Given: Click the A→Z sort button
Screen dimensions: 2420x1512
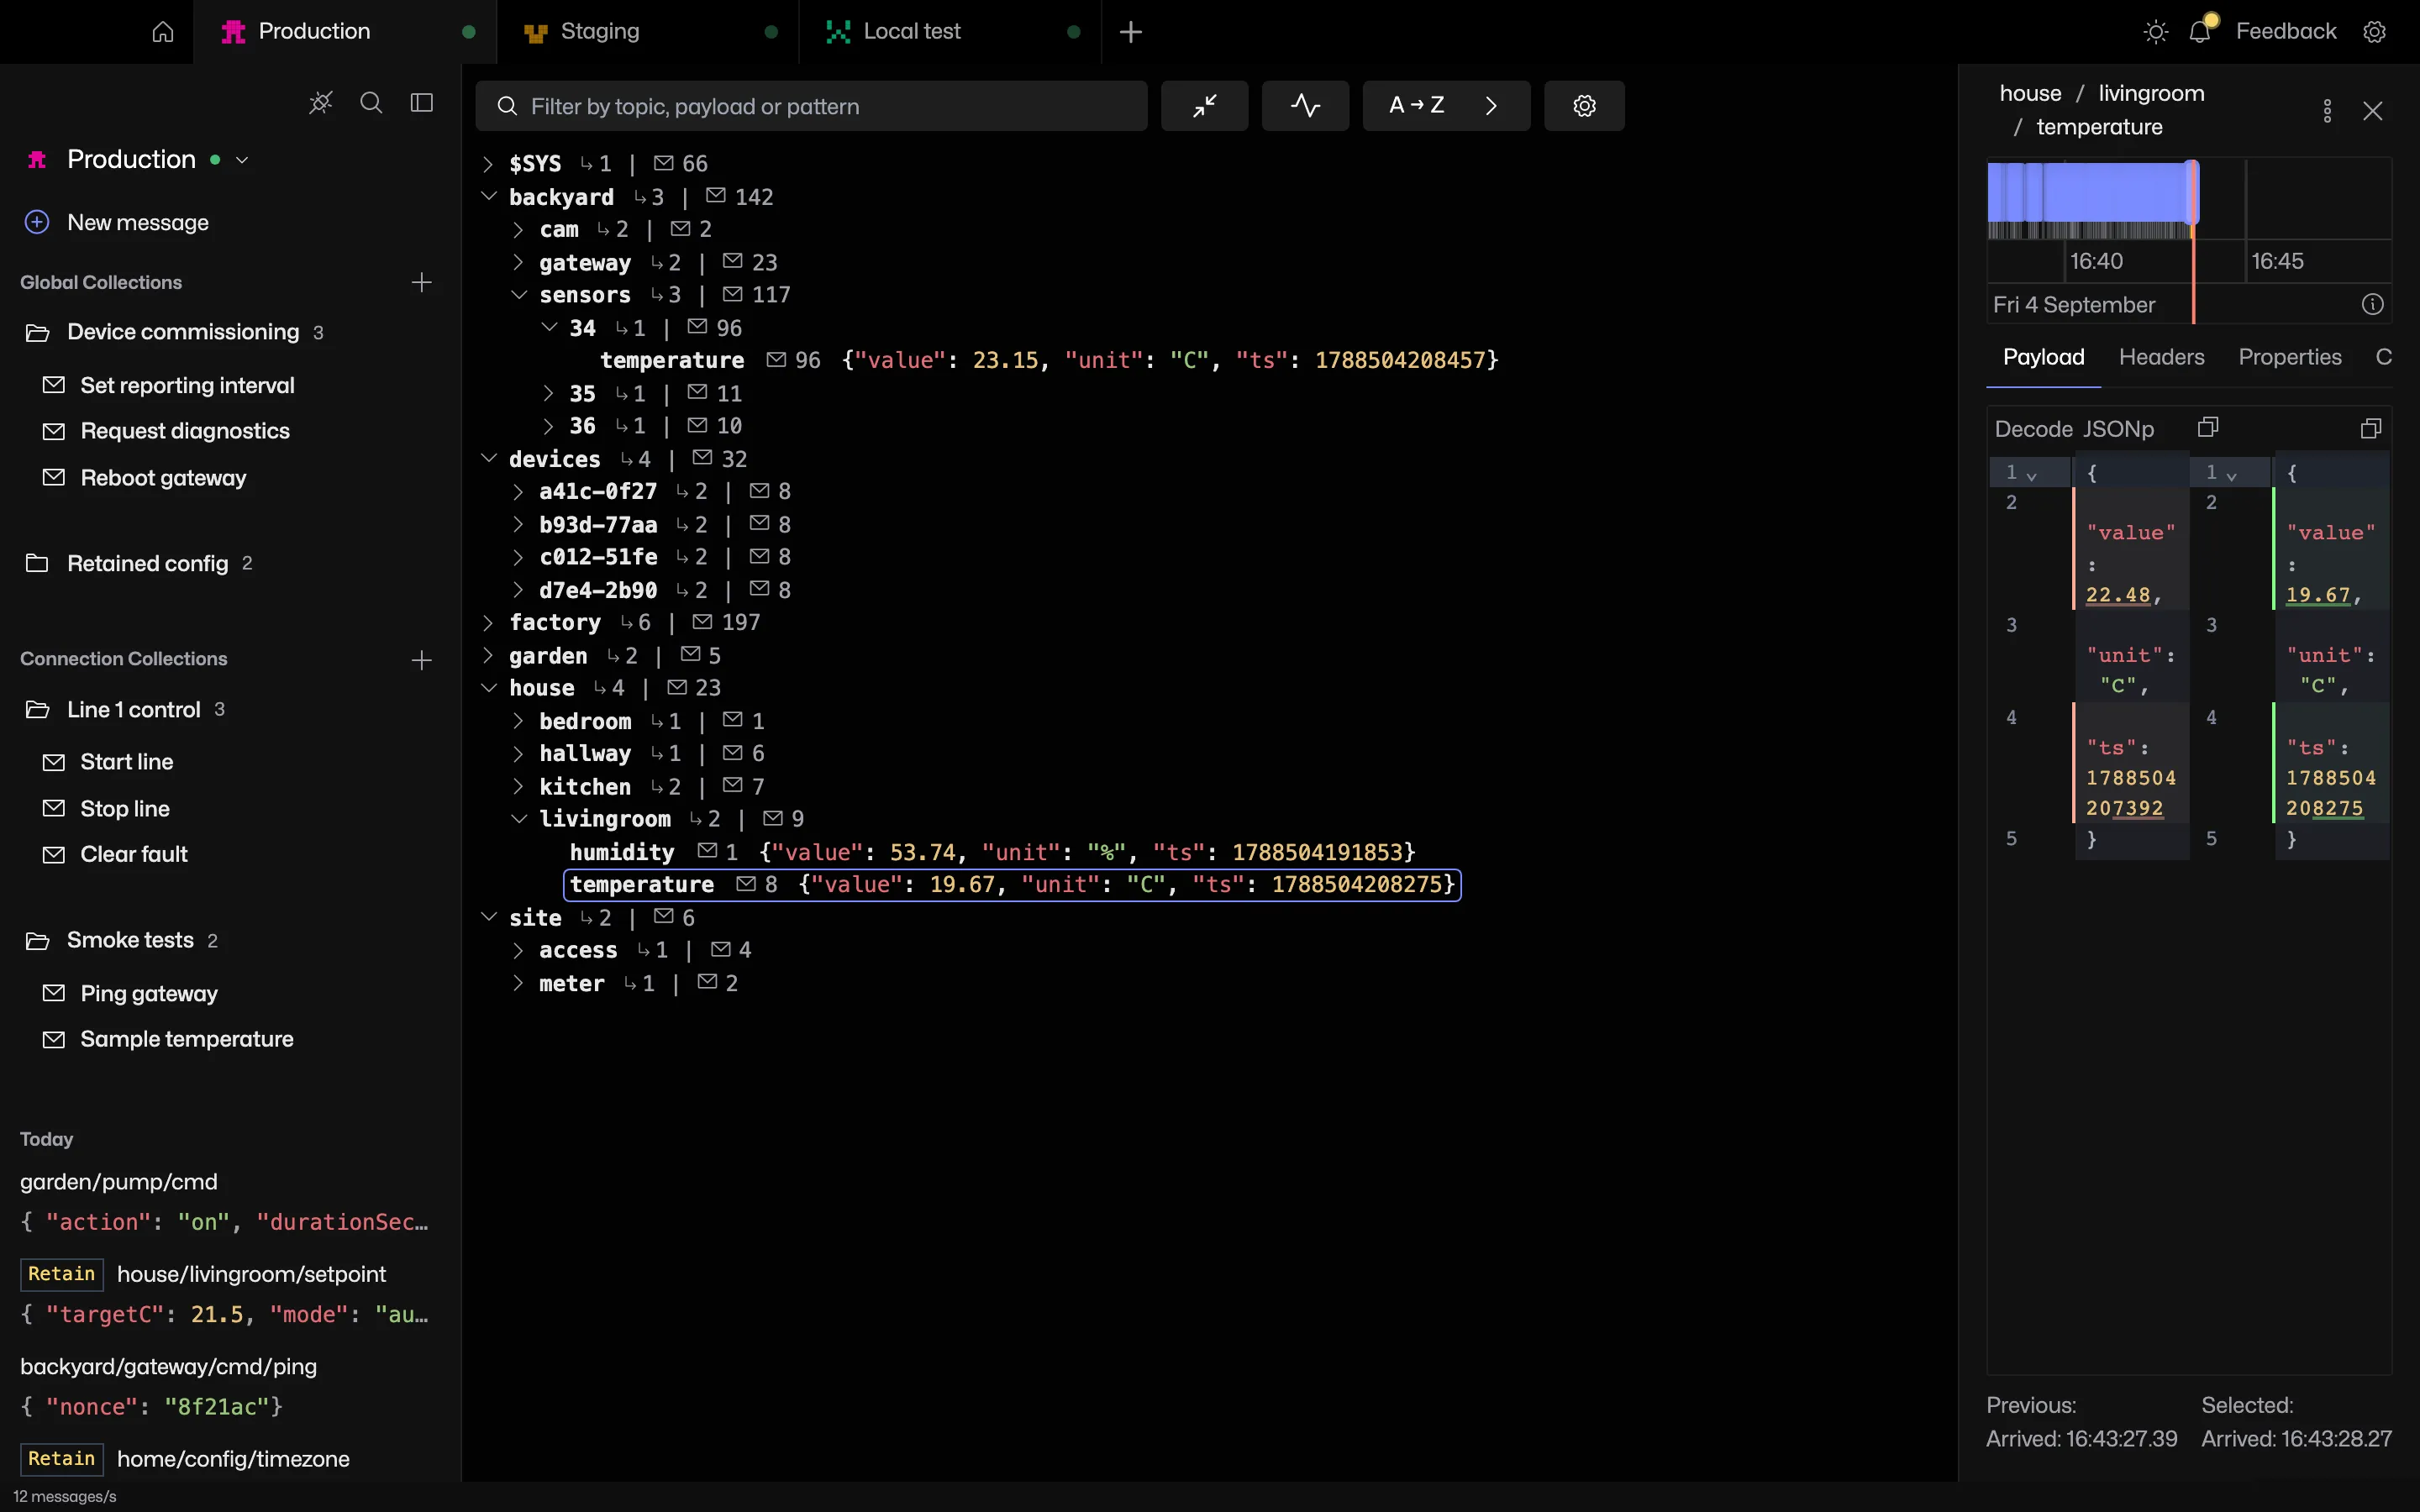Looking at the screenshot, I should click(x=1416, y=105).
